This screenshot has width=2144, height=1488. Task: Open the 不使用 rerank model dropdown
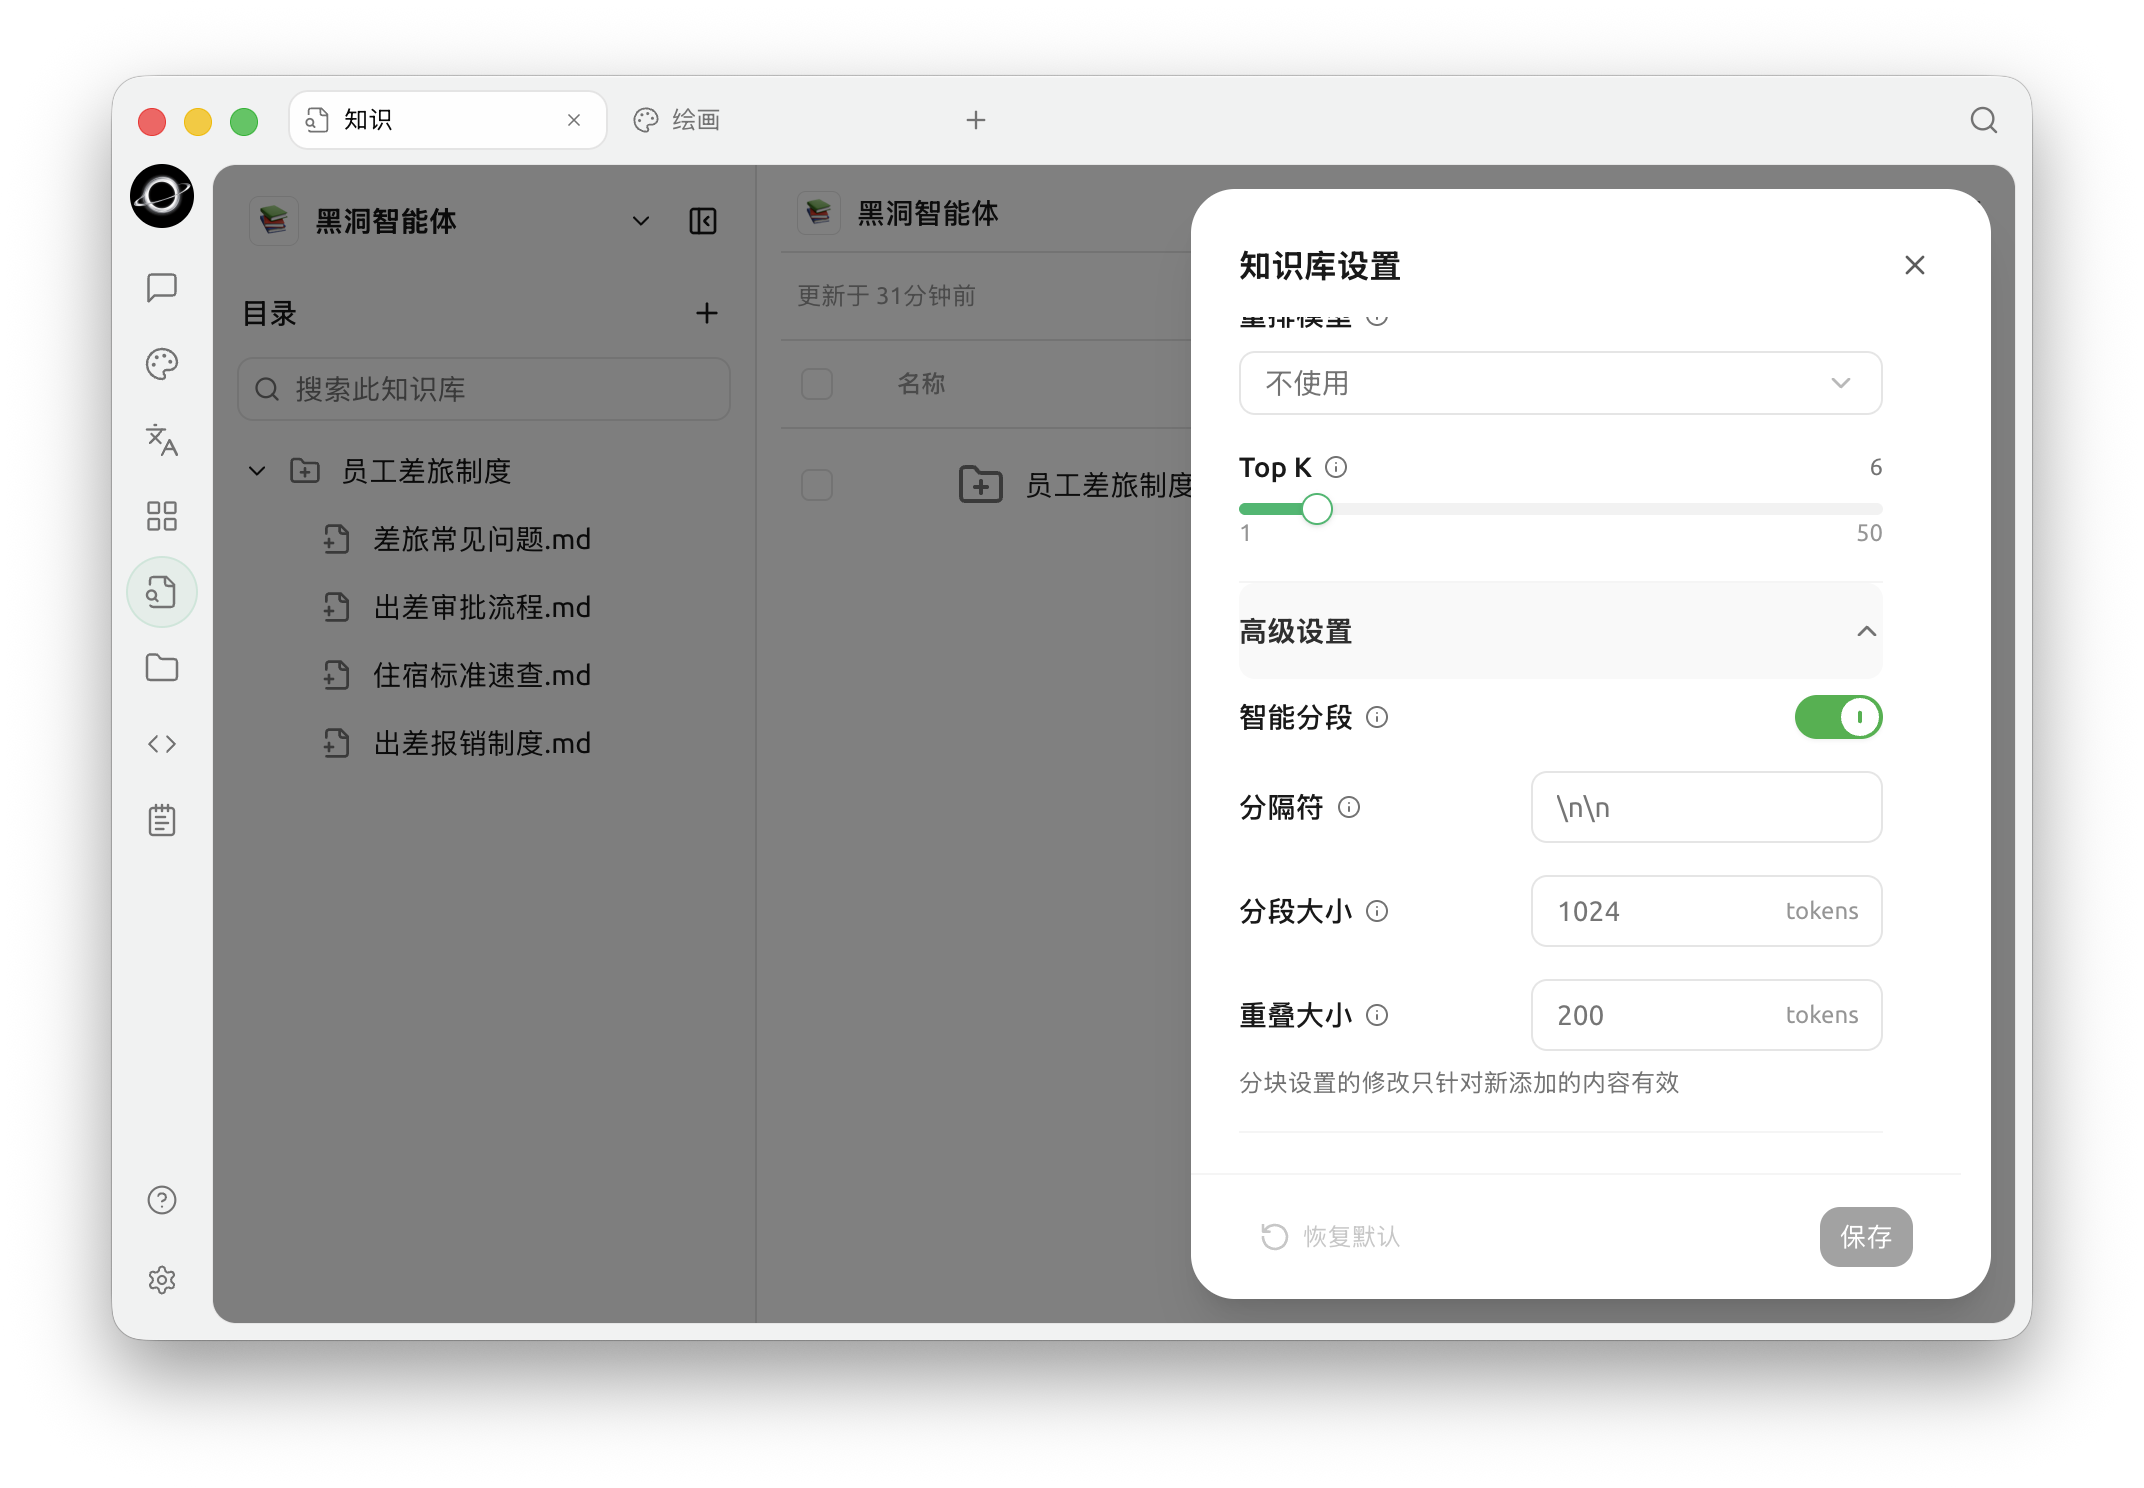click(x=1560, y=383)
